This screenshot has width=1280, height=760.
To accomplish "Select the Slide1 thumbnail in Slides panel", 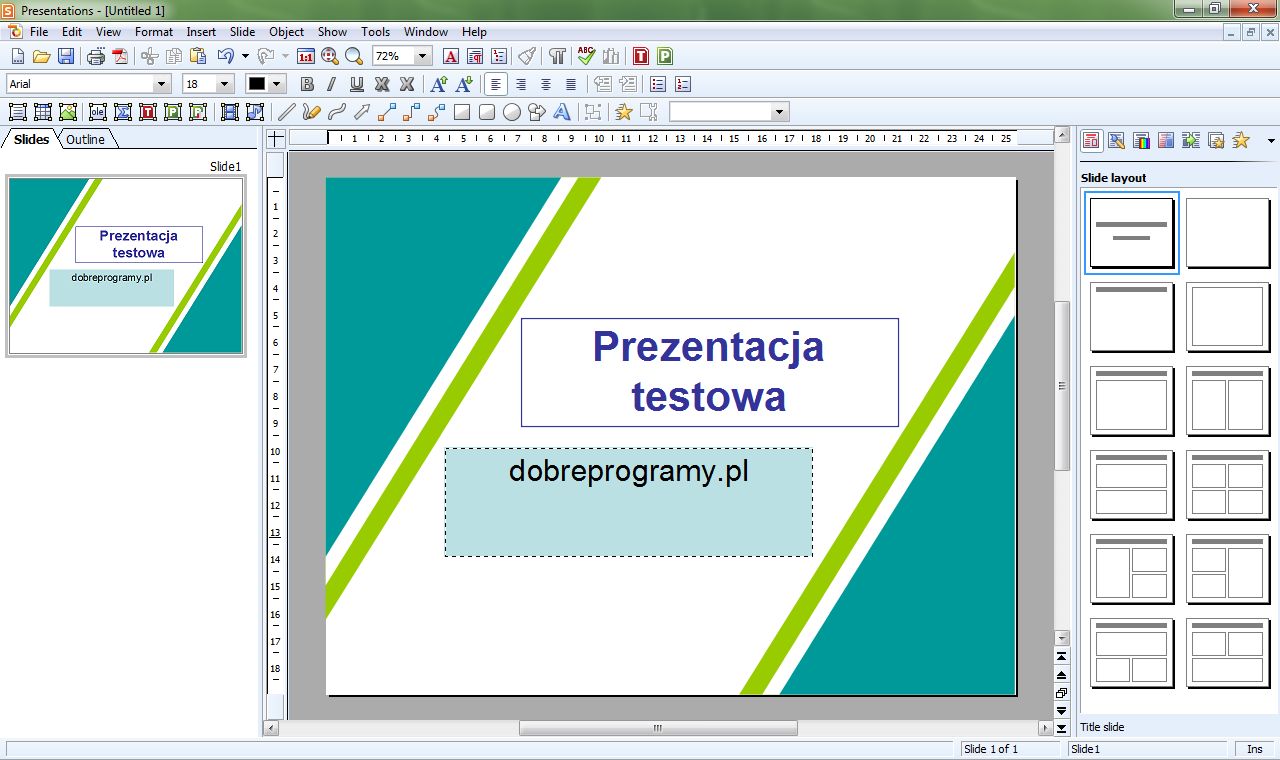I will [x=126, y=265].
